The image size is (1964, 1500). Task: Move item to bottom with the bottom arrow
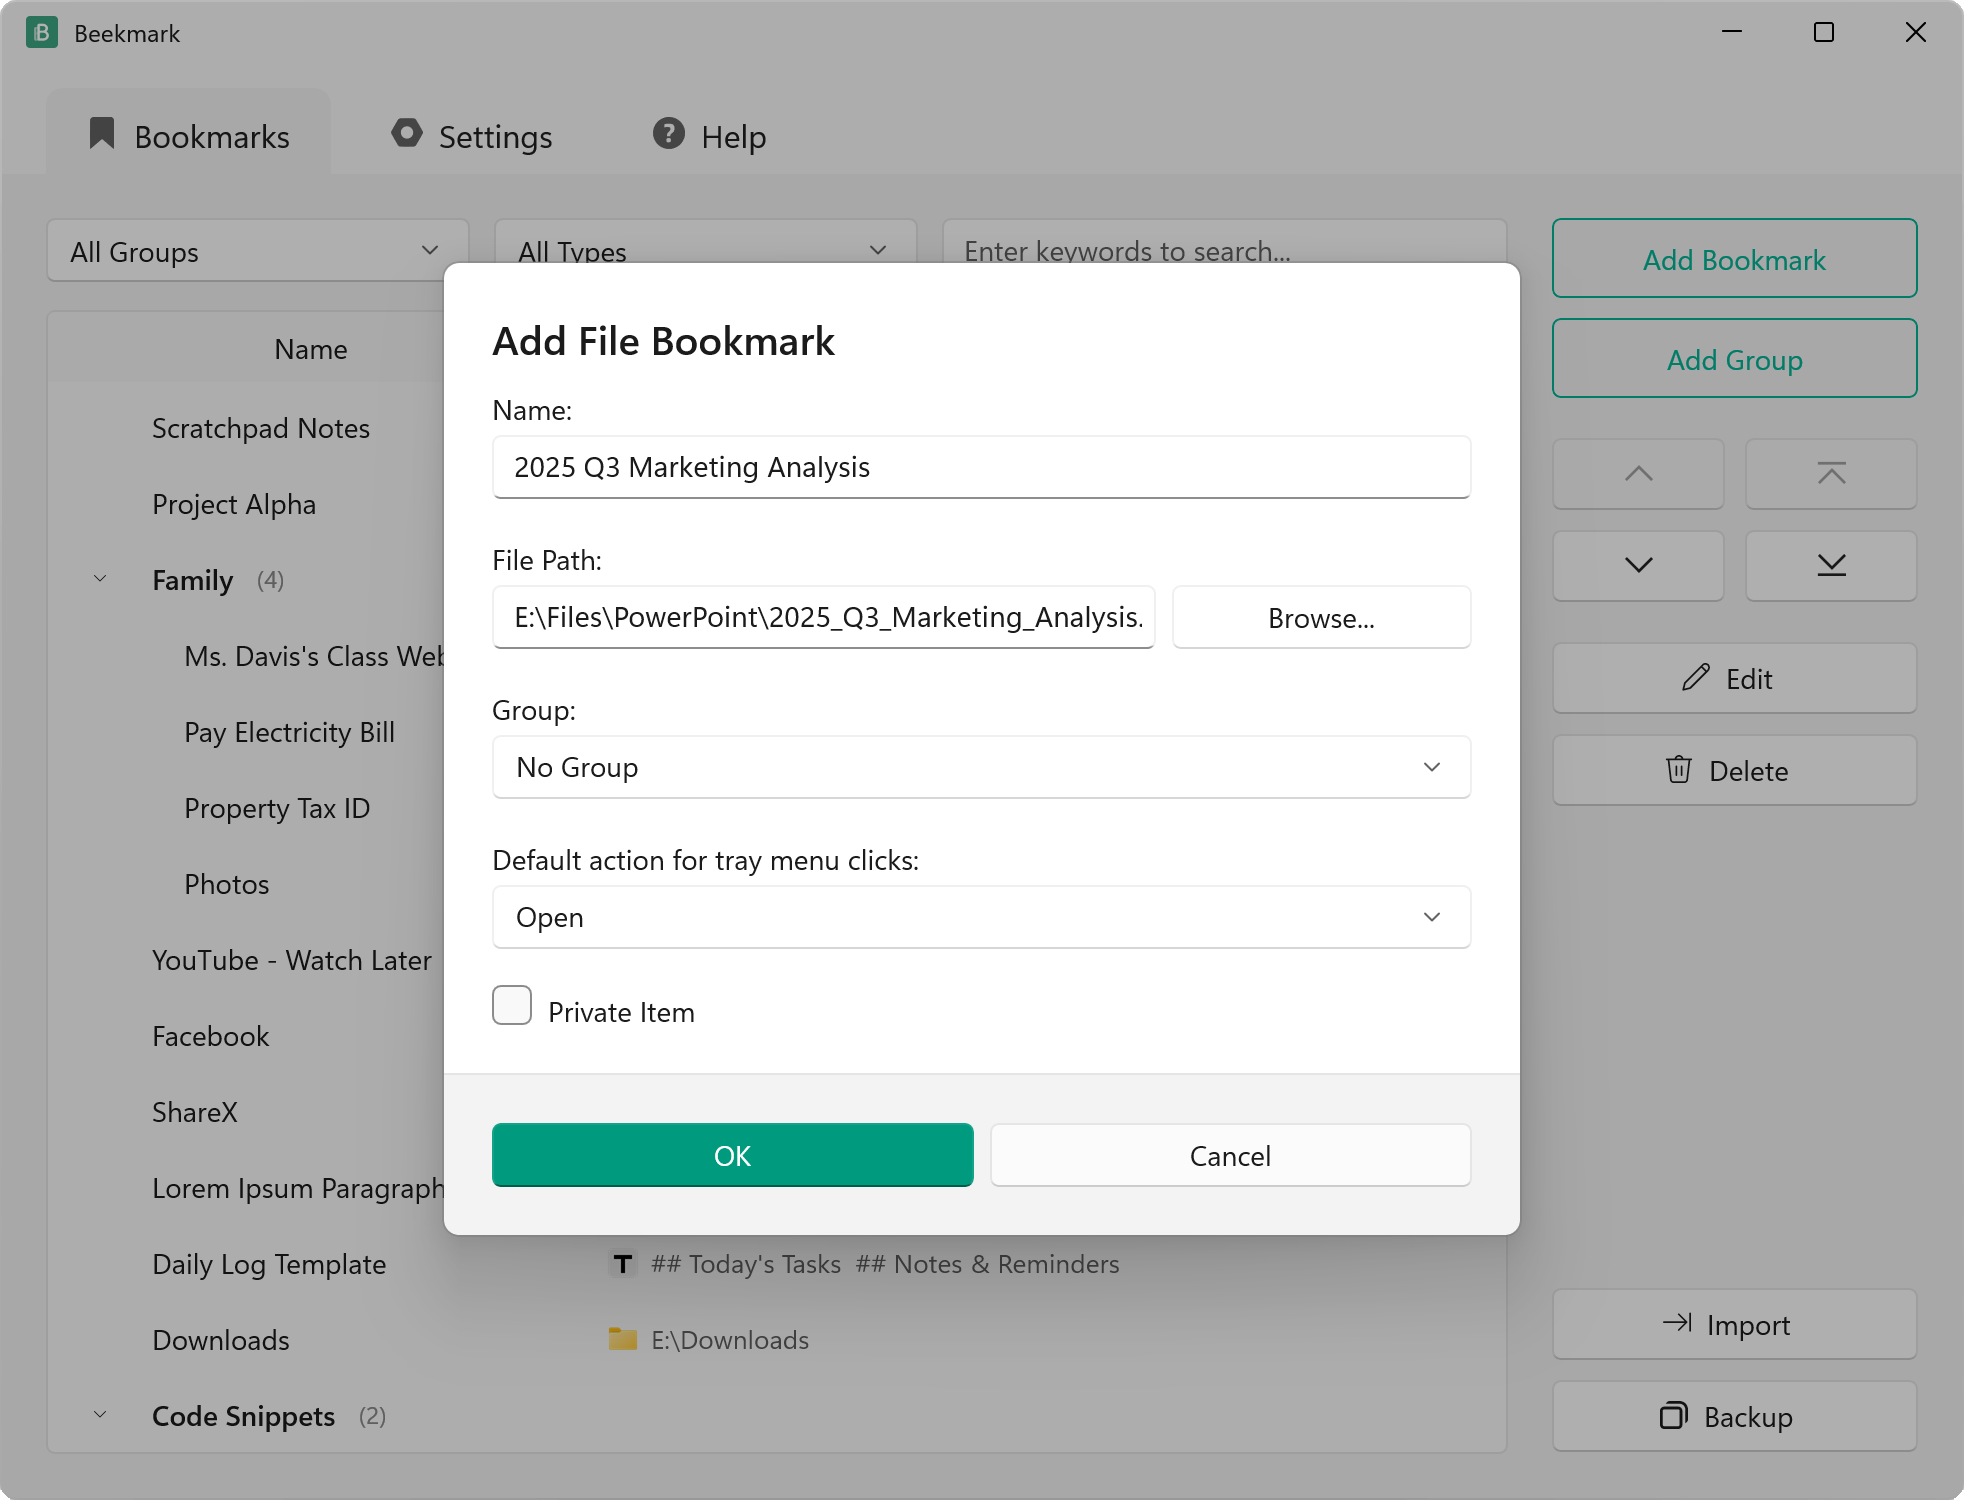tap(1831, 565)
